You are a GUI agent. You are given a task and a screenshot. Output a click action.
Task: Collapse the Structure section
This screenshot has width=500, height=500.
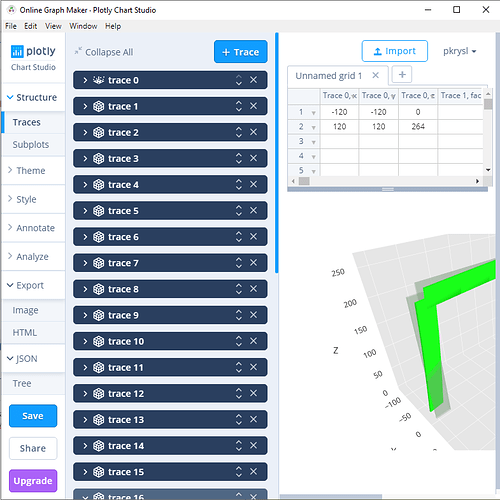10,97
